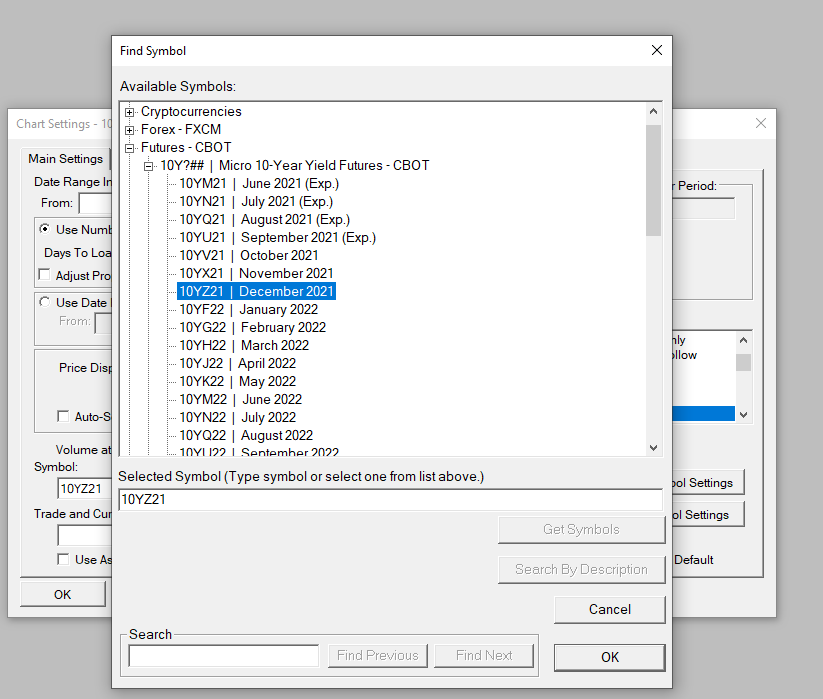Click OK in Chart Settings window

pos(62,595)
